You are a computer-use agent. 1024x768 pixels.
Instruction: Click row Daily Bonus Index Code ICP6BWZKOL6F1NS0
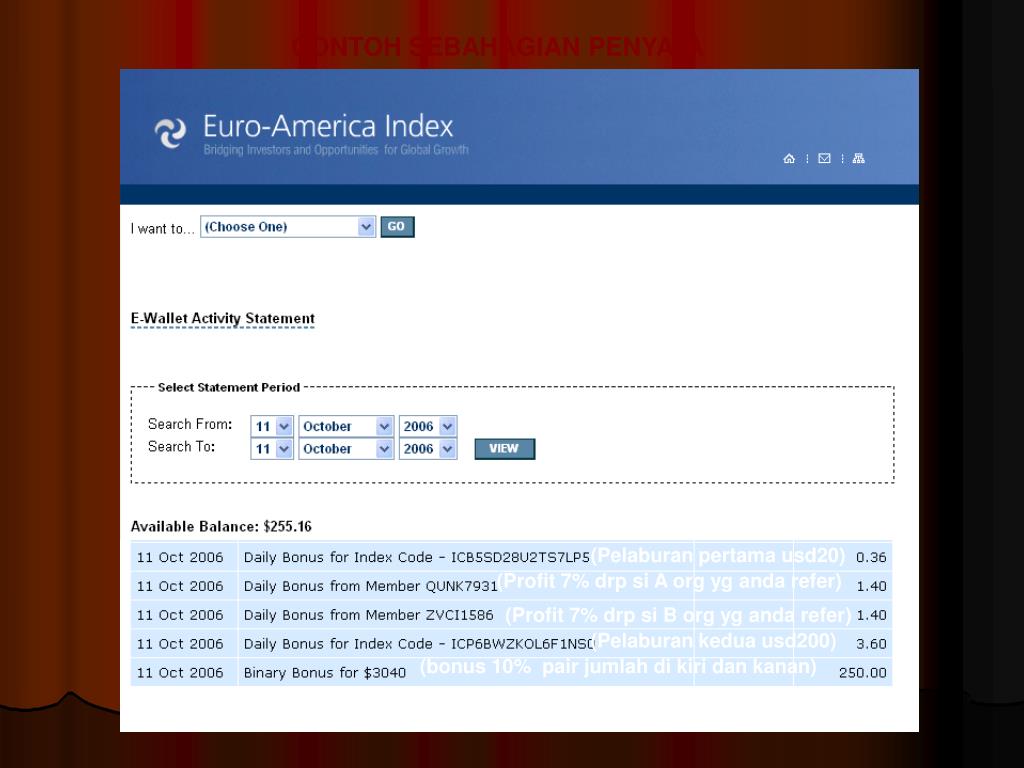[x=511, y=643]
